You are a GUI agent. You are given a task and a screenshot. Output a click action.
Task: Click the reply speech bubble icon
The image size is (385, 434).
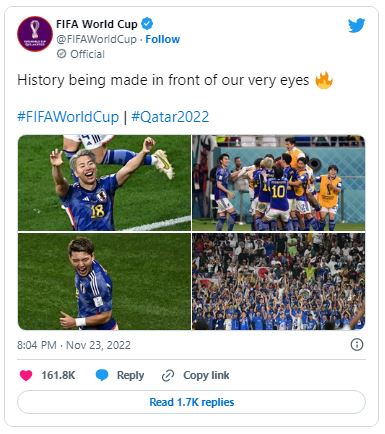click(102, 375)
